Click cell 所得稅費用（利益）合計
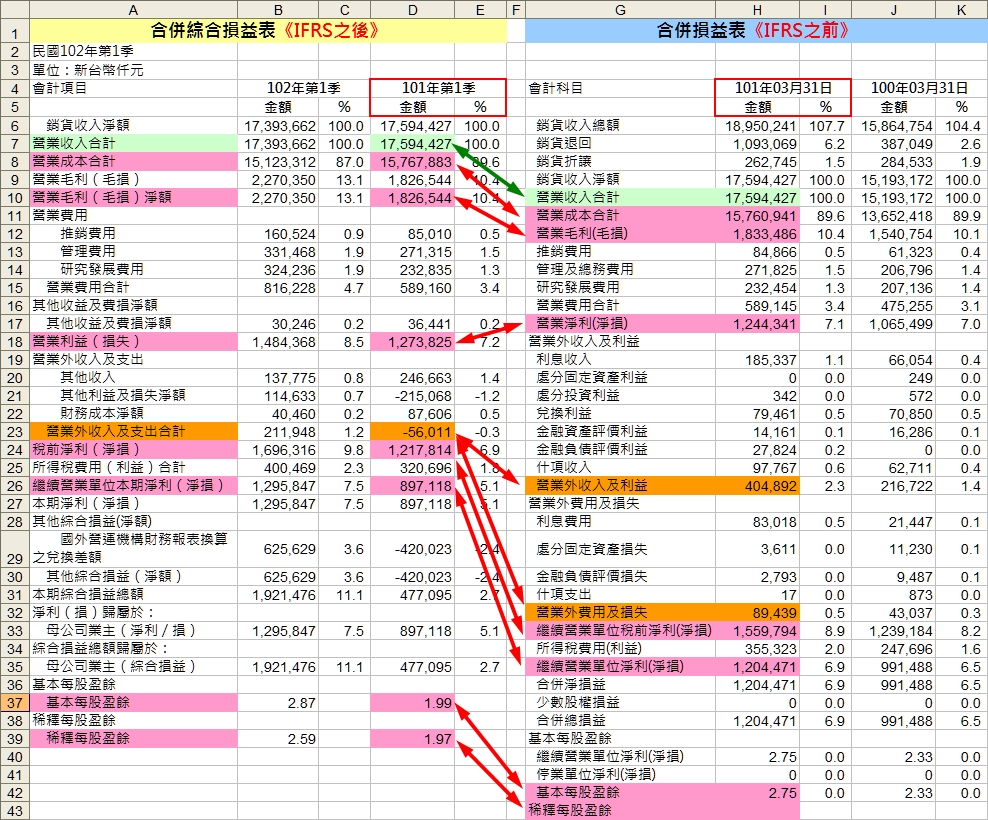 coord(134,468)
